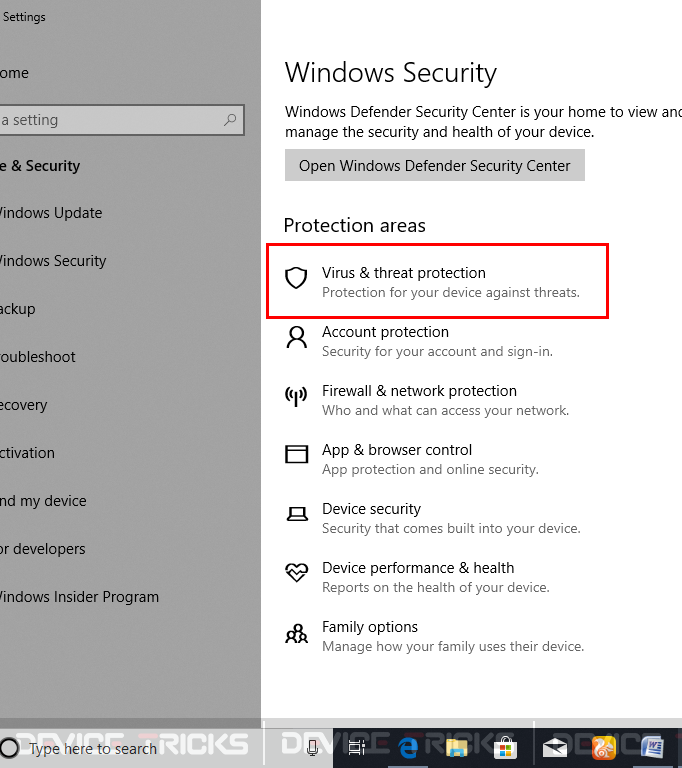This screenshot has height=768, width=682.
Task: Select Windows Update in the sidebar
Action: click(x=51, y=213)
